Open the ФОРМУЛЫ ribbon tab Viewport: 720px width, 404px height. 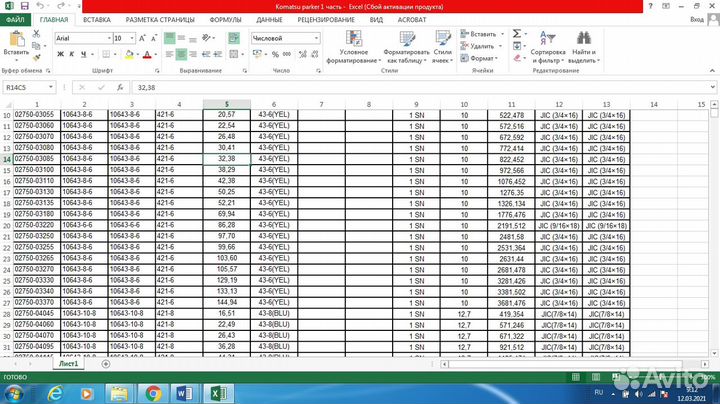coord(225,19)
